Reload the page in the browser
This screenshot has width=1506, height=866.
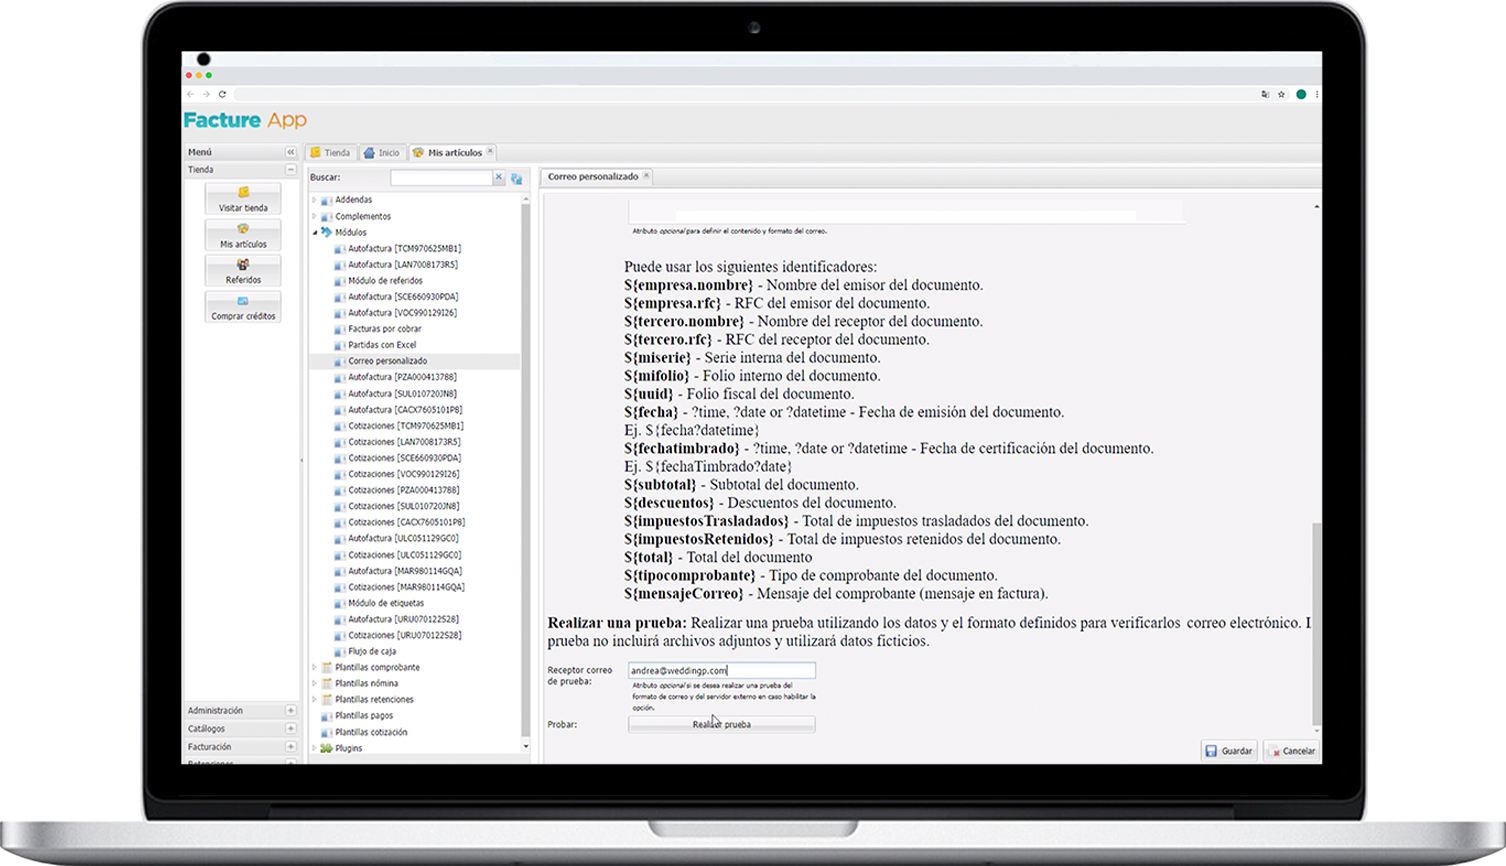tap(222, 94)
